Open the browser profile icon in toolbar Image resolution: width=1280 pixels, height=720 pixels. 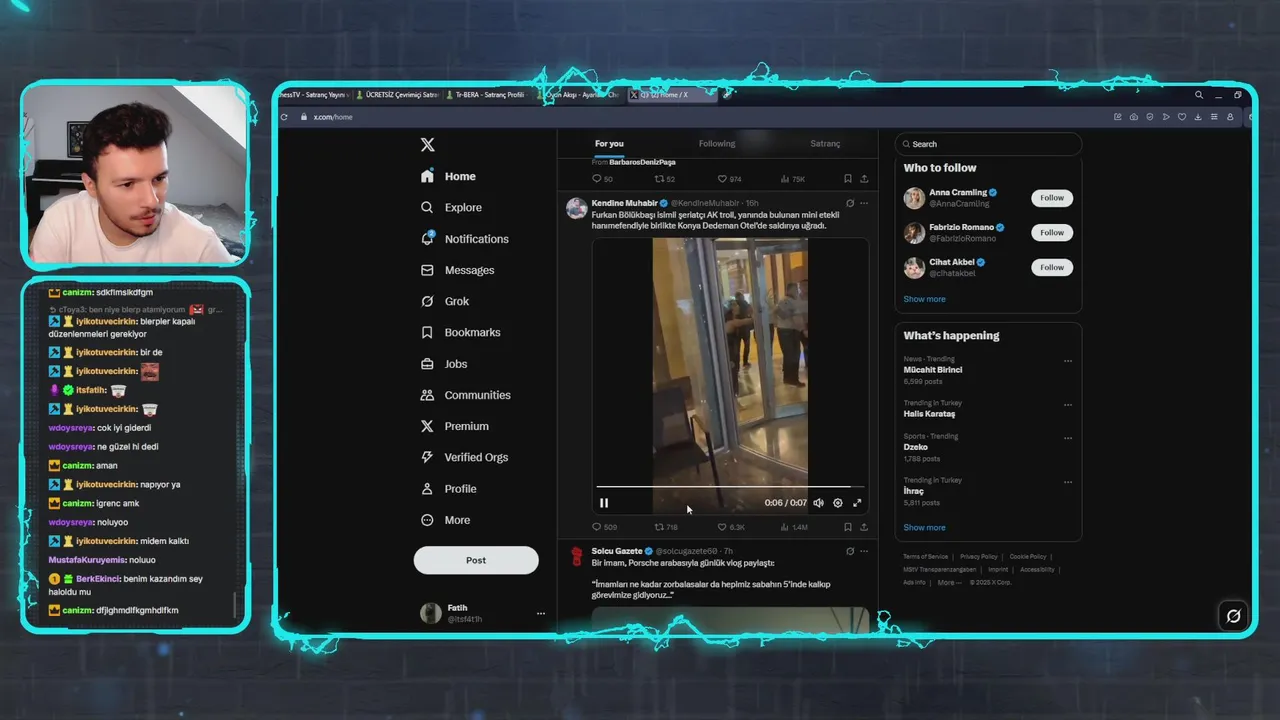click(1230, 117)
